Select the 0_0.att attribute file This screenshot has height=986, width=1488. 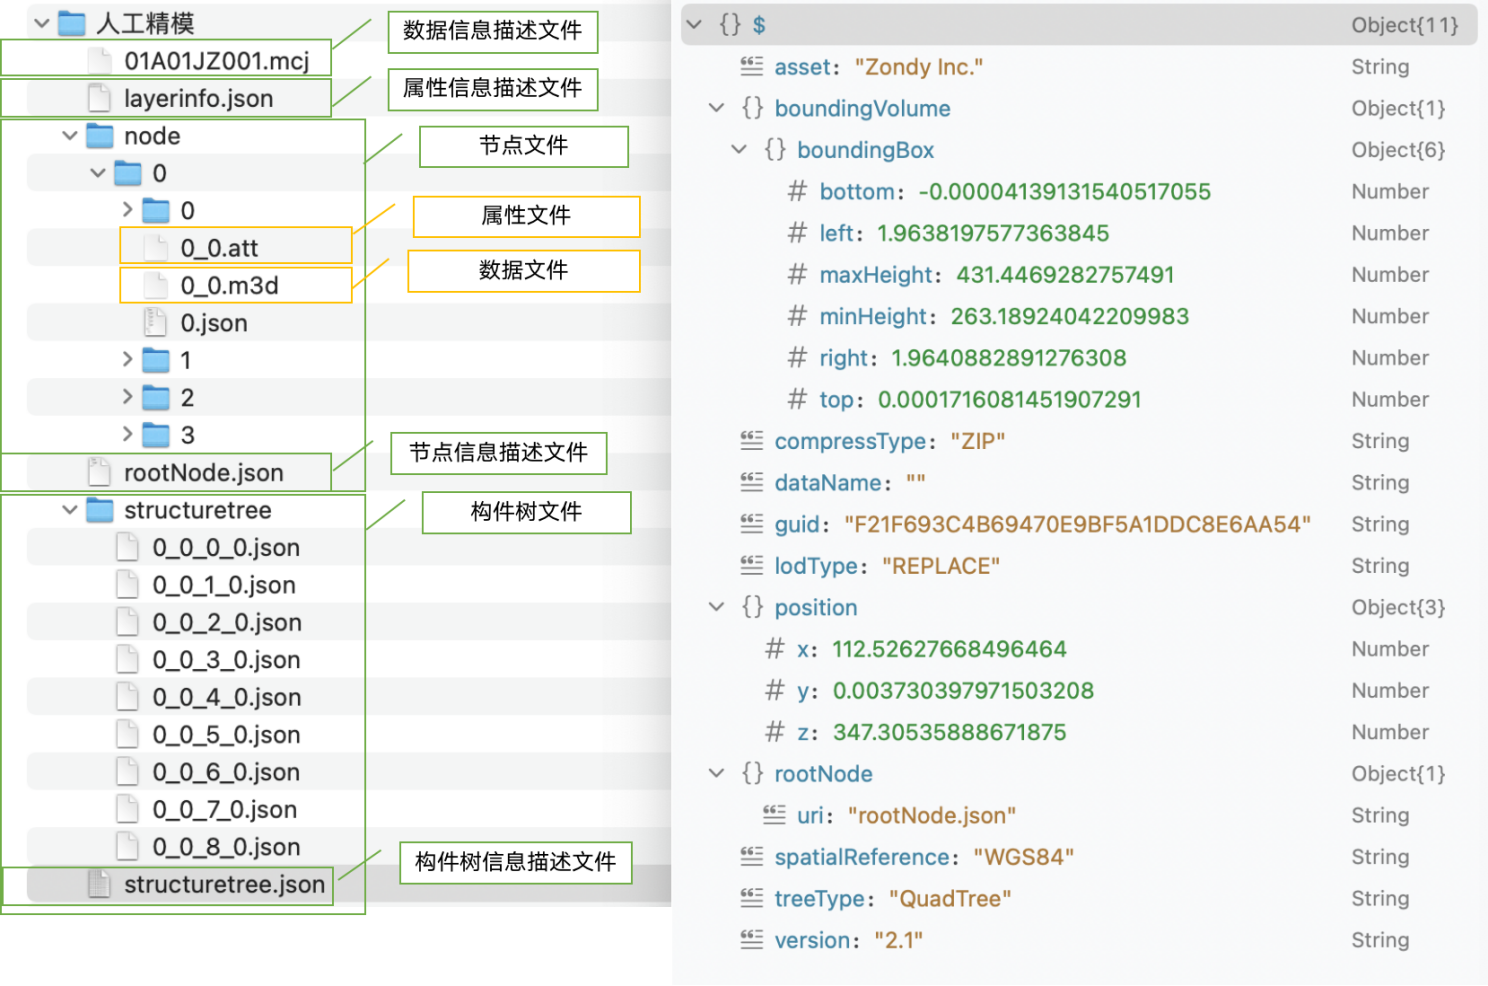click(219, 248)
